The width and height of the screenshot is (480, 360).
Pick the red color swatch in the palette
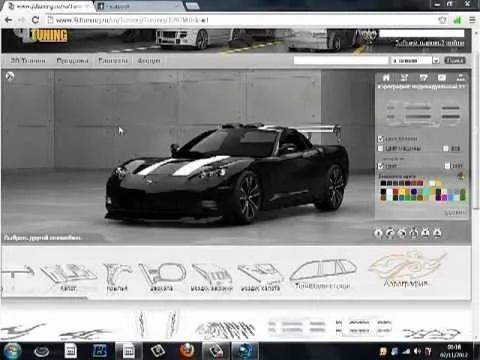pyautogui.click(x=396, y=192)
